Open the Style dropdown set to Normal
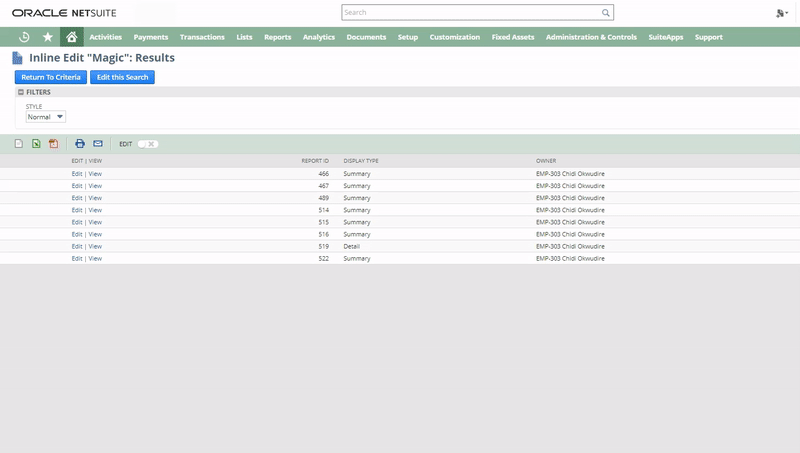800x453 pixels. (x=45, y=117)
